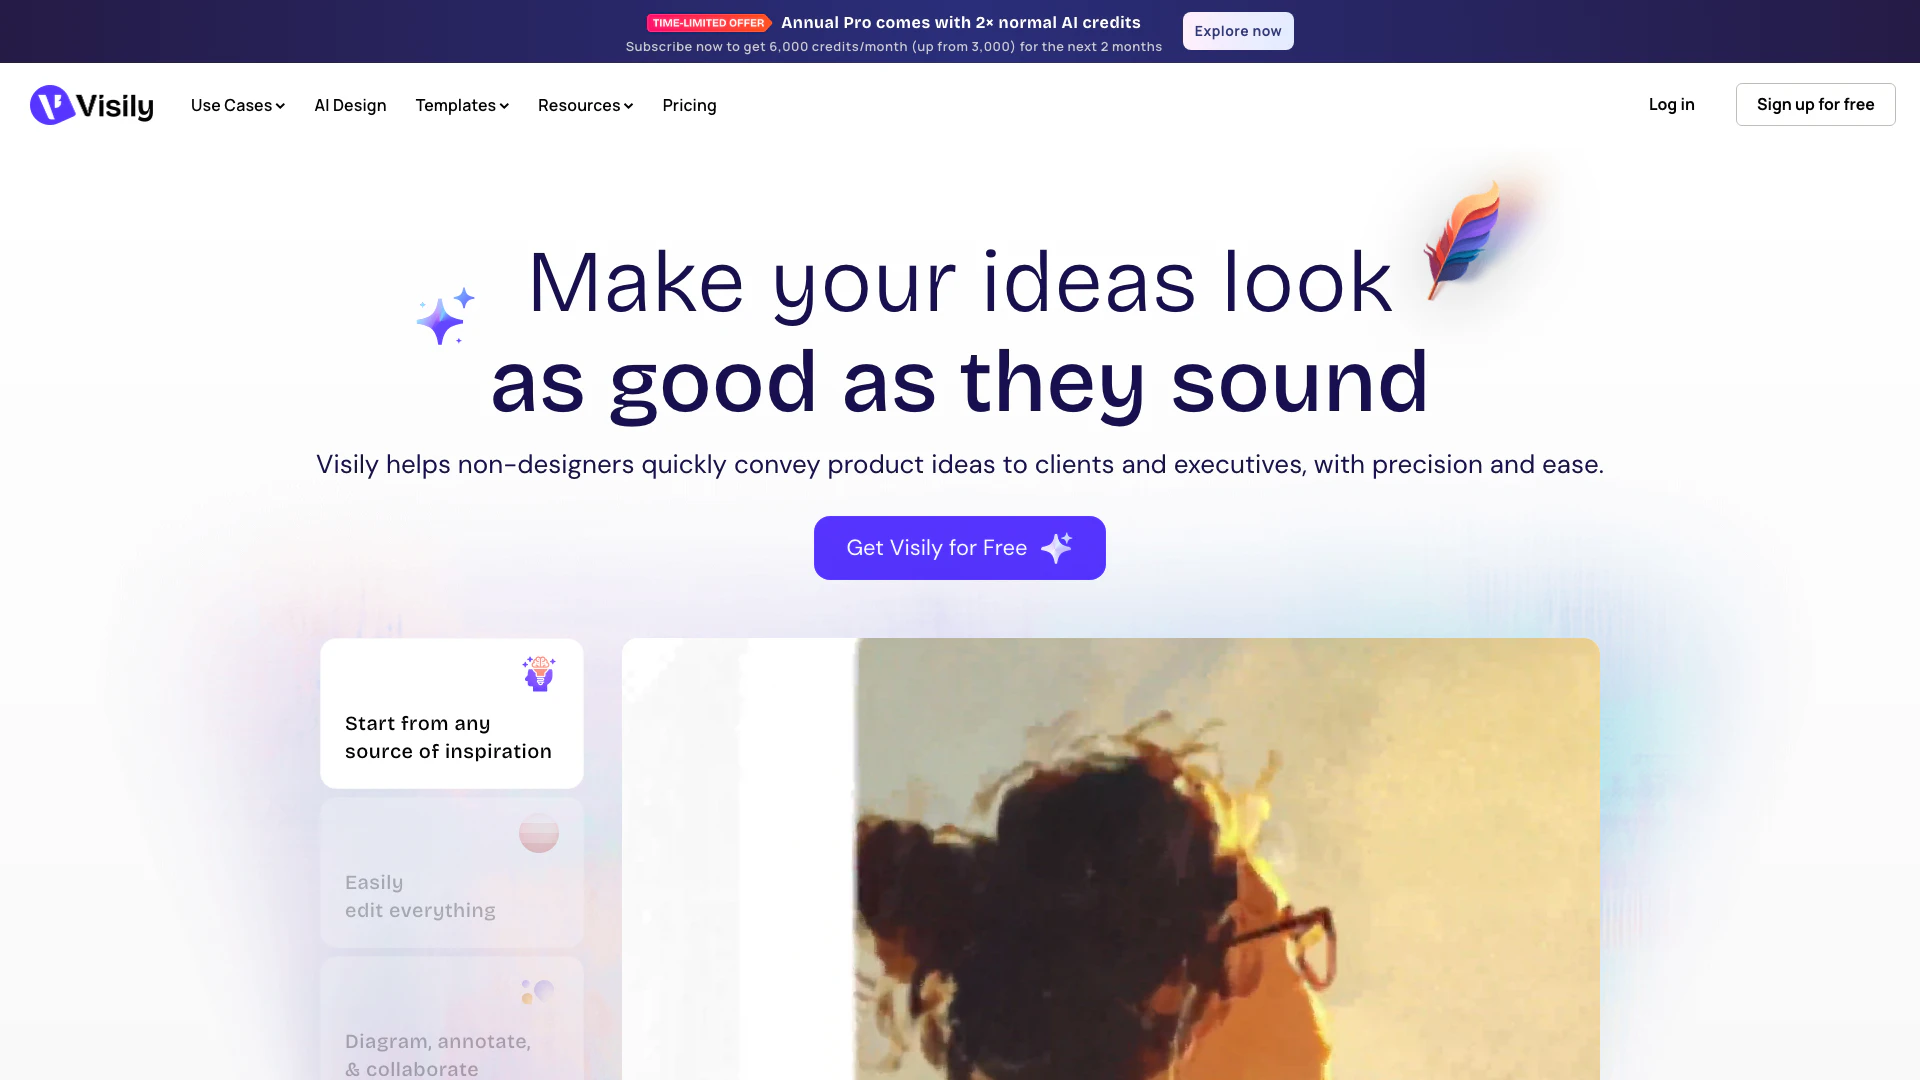Click the demo preview image of woman
Image resolution: width=1920 pixels, height=1080 pixels.
click(x=1111, y=859)
